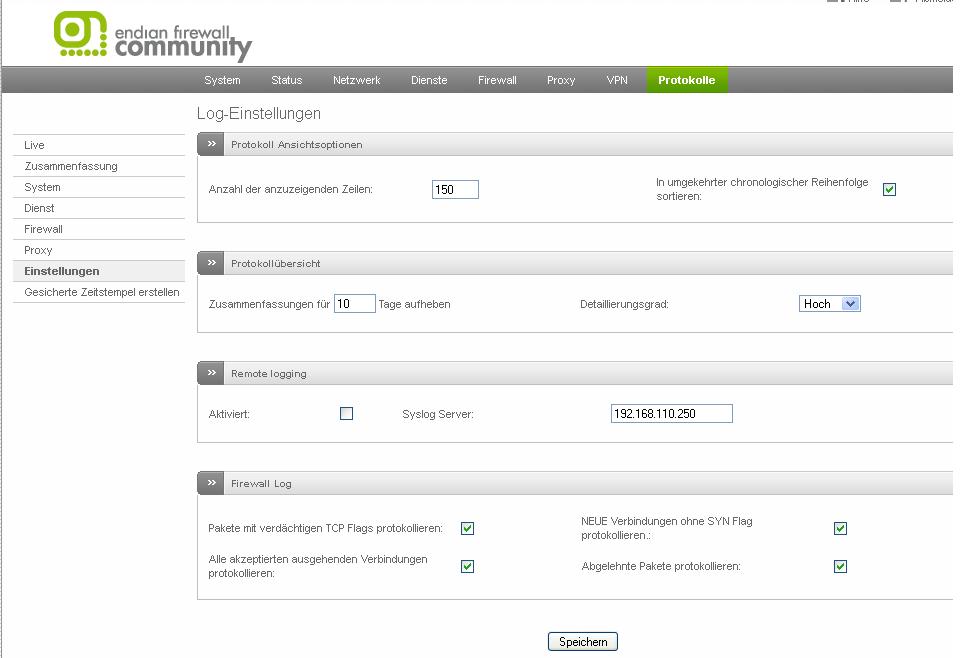Toggle suspicious TCP Flags logging checkbox
960x658 pixels.
pyautogui.click(x=467, y=528)
